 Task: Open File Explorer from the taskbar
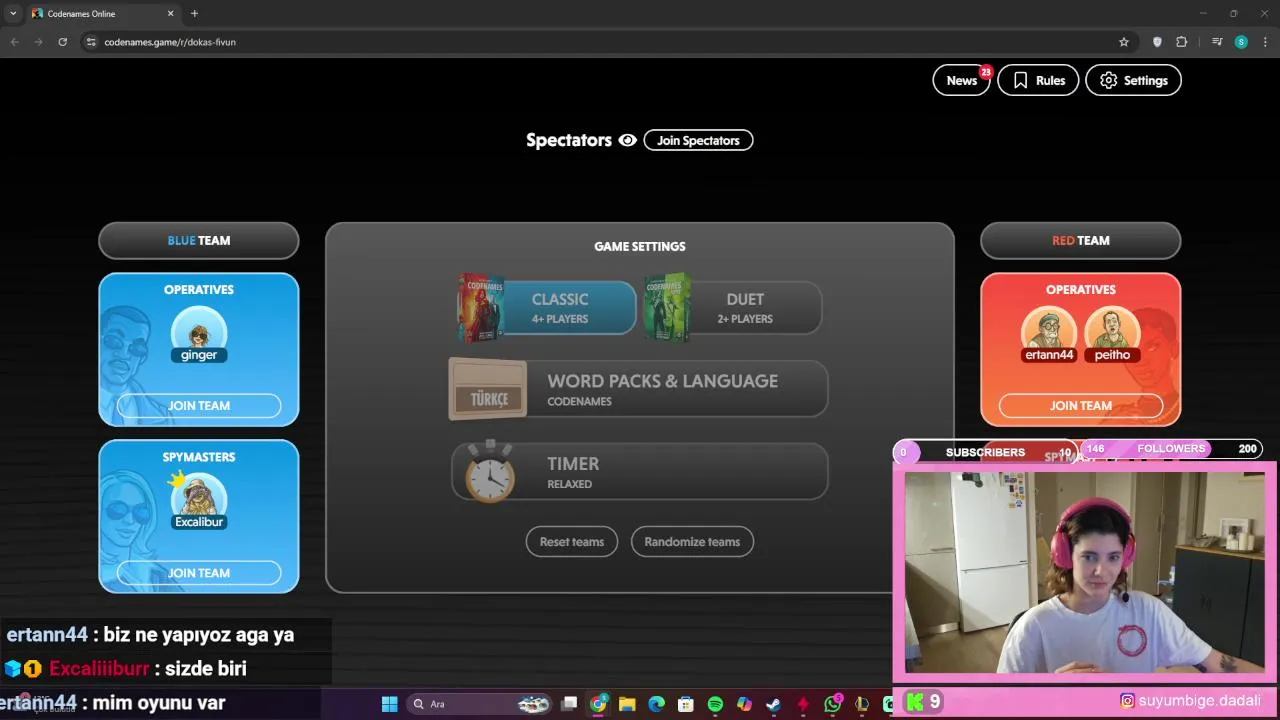tap(627, 704)
